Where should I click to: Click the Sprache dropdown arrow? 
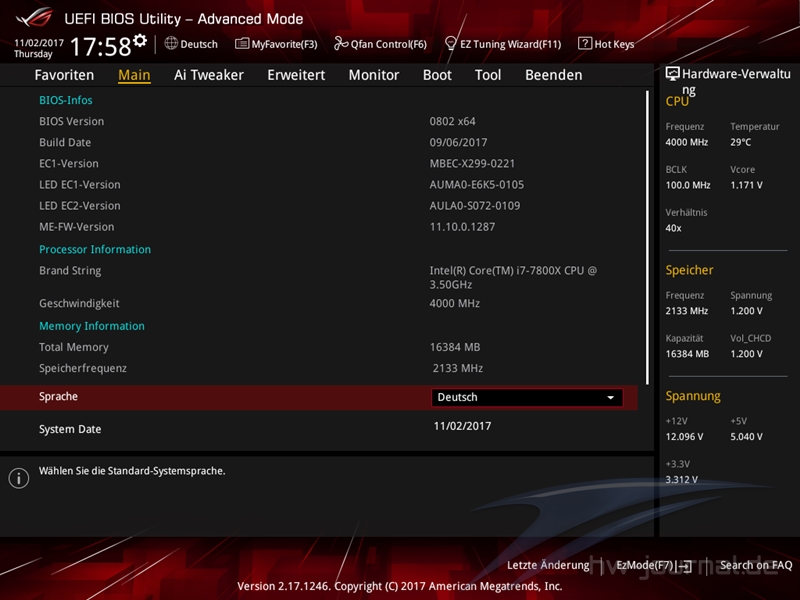coord(610,397)
